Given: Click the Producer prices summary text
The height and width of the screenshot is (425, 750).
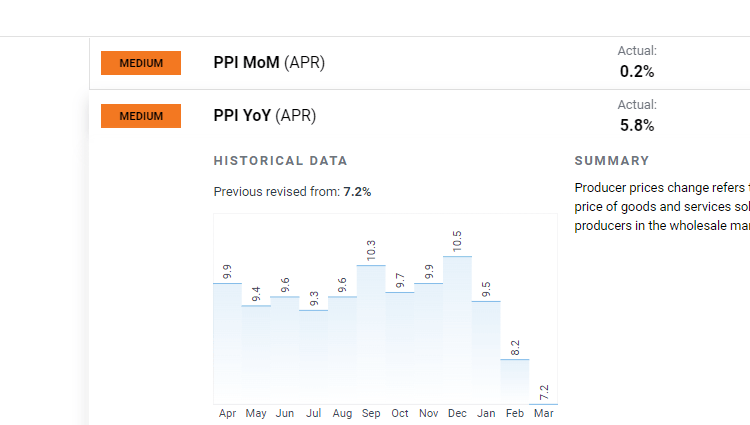Looking at the screenshot, I should coord(660,207).
